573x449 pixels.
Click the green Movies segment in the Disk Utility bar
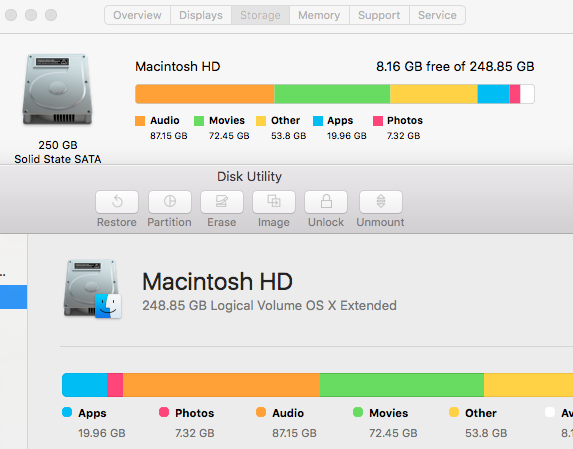coord(402,385)
